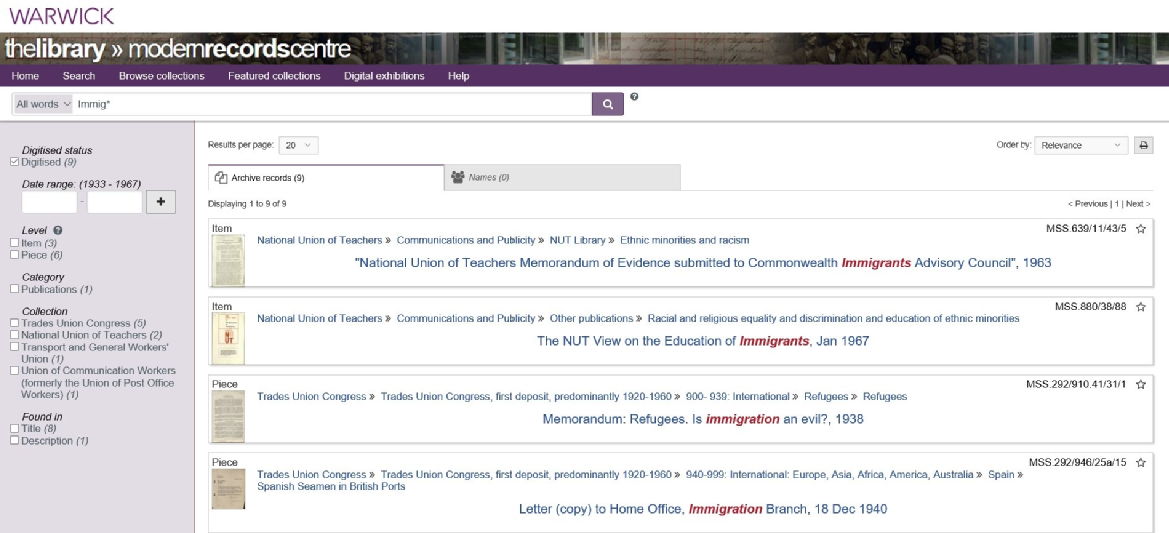Viewport: 1169px width, 533px height.
Task: Expand the Order by Relevance dropdown
Action: point(1081,145)
